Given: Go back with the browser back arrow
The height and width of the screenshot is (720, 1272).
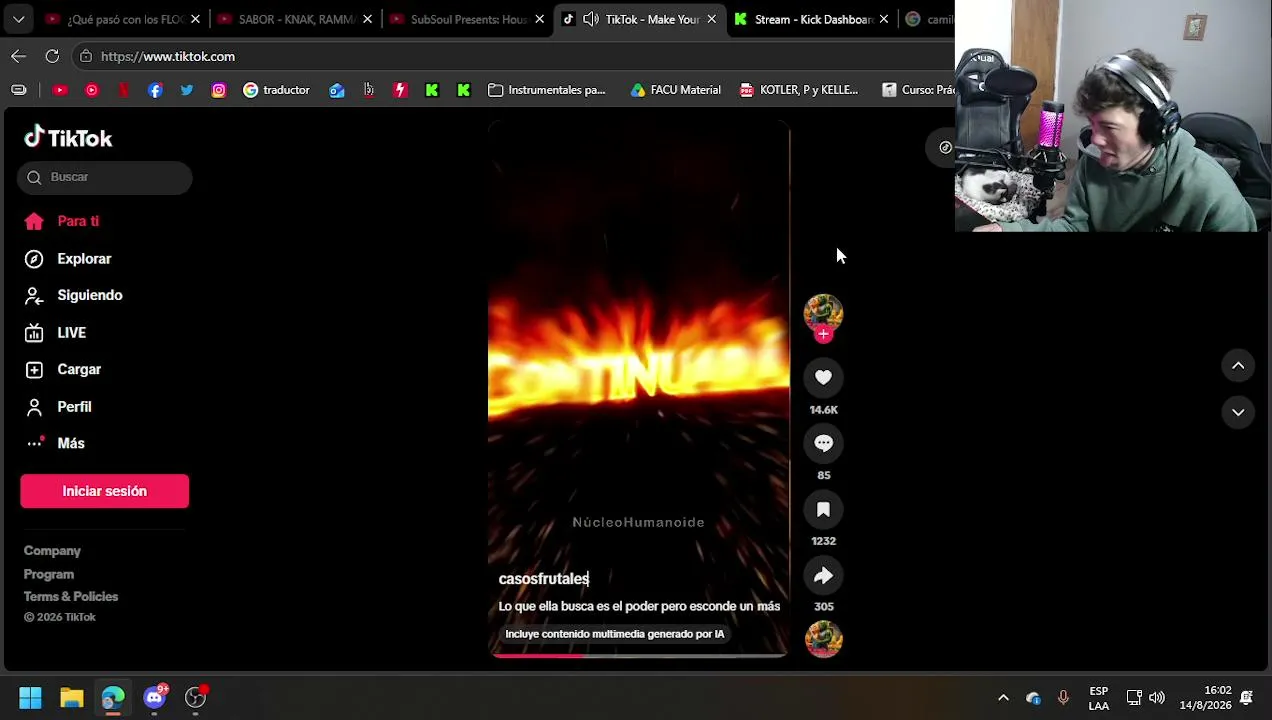Looking at the screenshot, I should (x=19, y=56).
